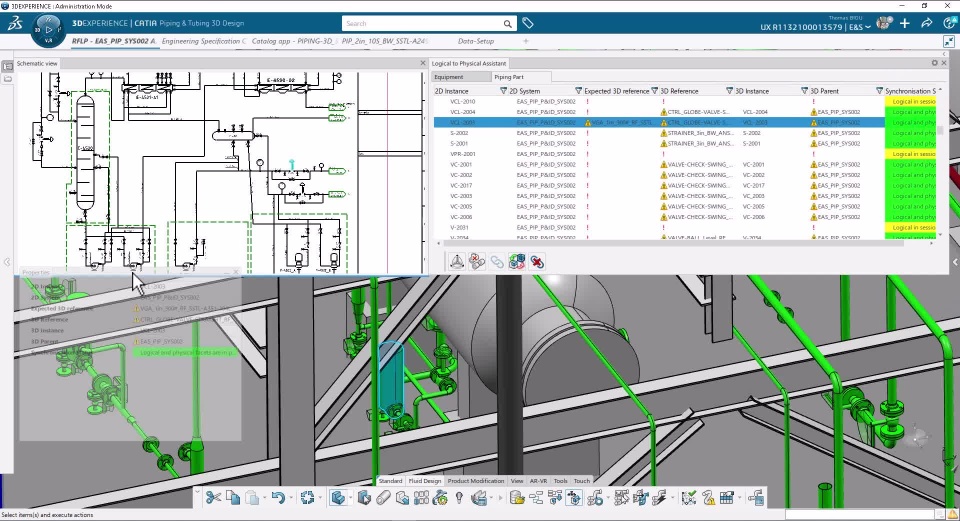Open filter for 2D Instance column
The image size is (960, 521).
pos(504,91)
